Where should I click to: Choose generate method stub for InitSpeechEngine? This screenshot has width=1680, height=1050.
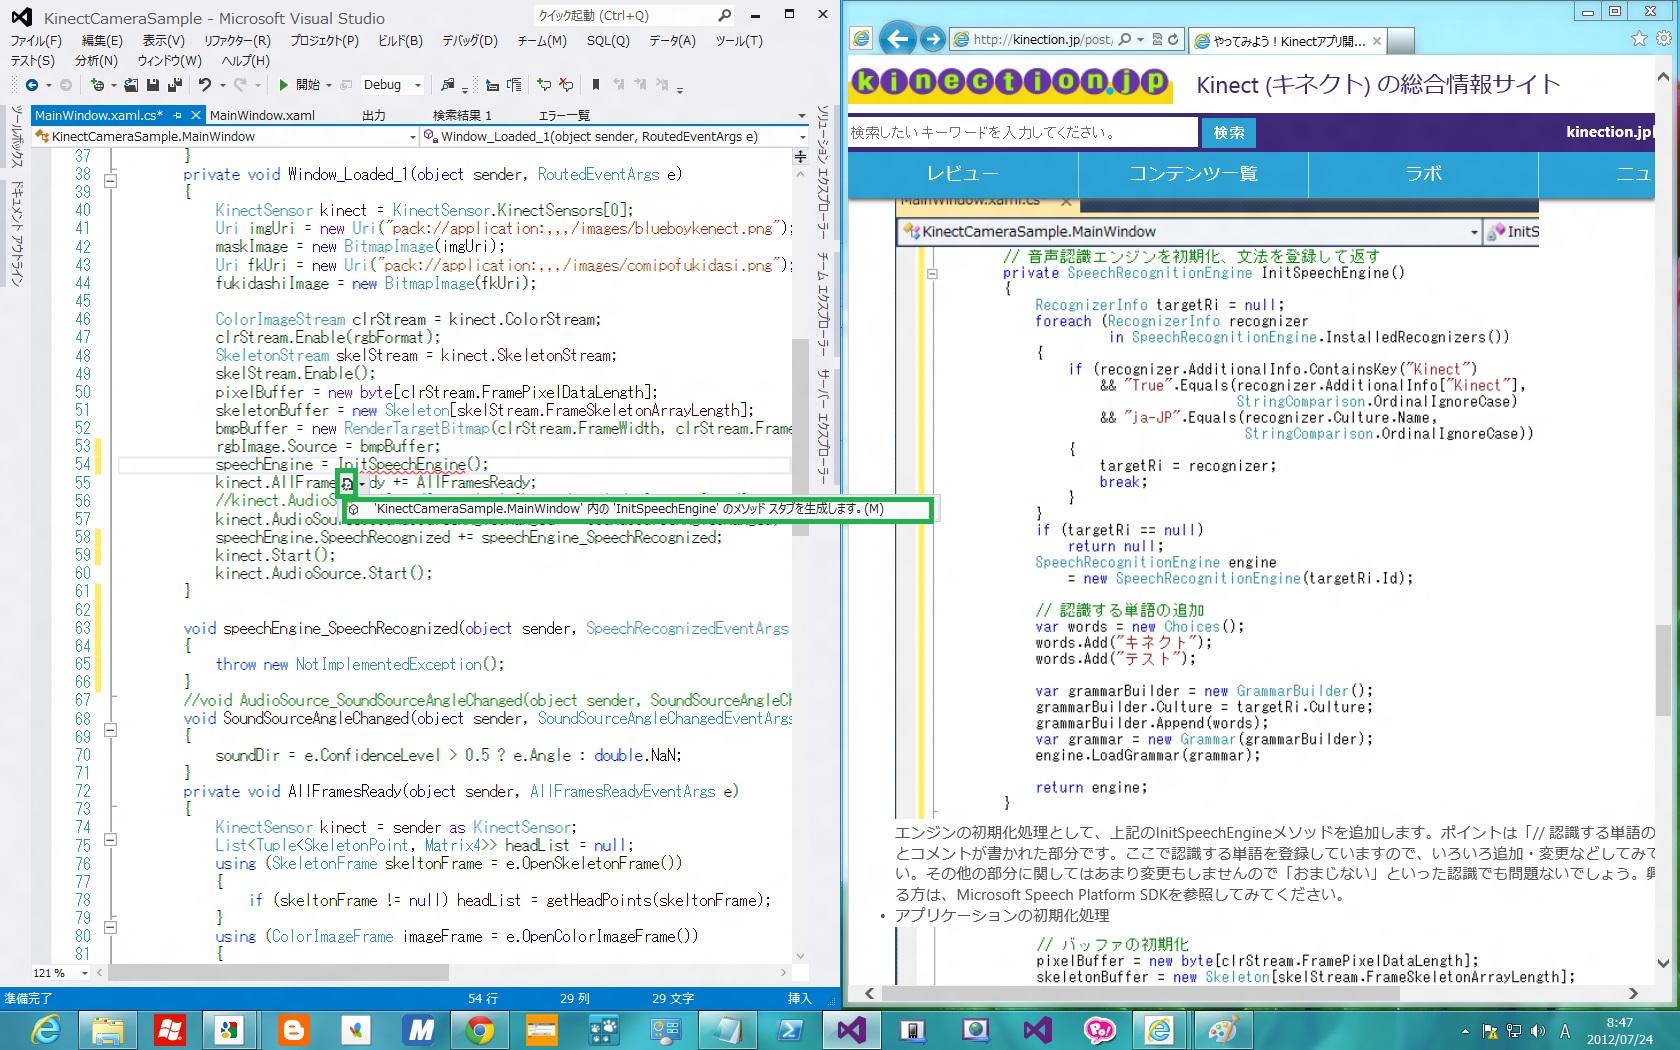tap(628, 509)
